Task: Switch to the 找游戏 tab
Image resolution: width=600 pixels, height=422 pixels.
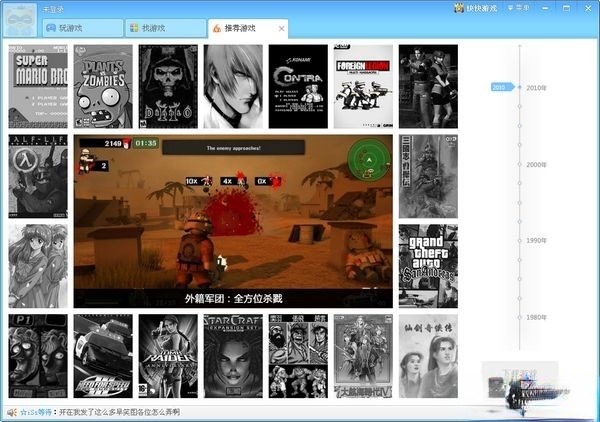Action: click(x=166, y=28)
